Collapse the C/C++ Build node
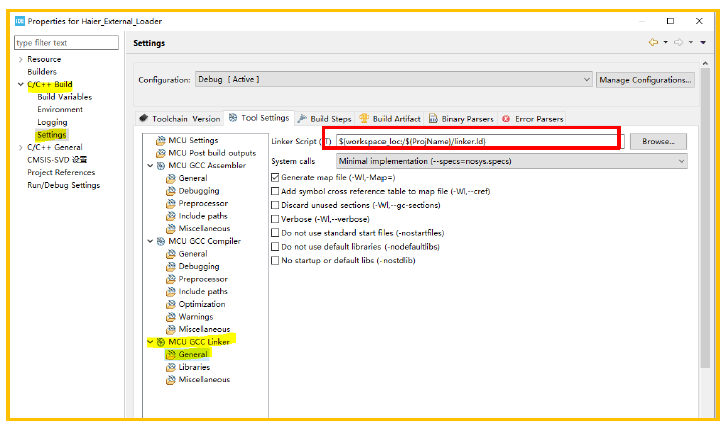The image size is (723, 427). (20, 84)
